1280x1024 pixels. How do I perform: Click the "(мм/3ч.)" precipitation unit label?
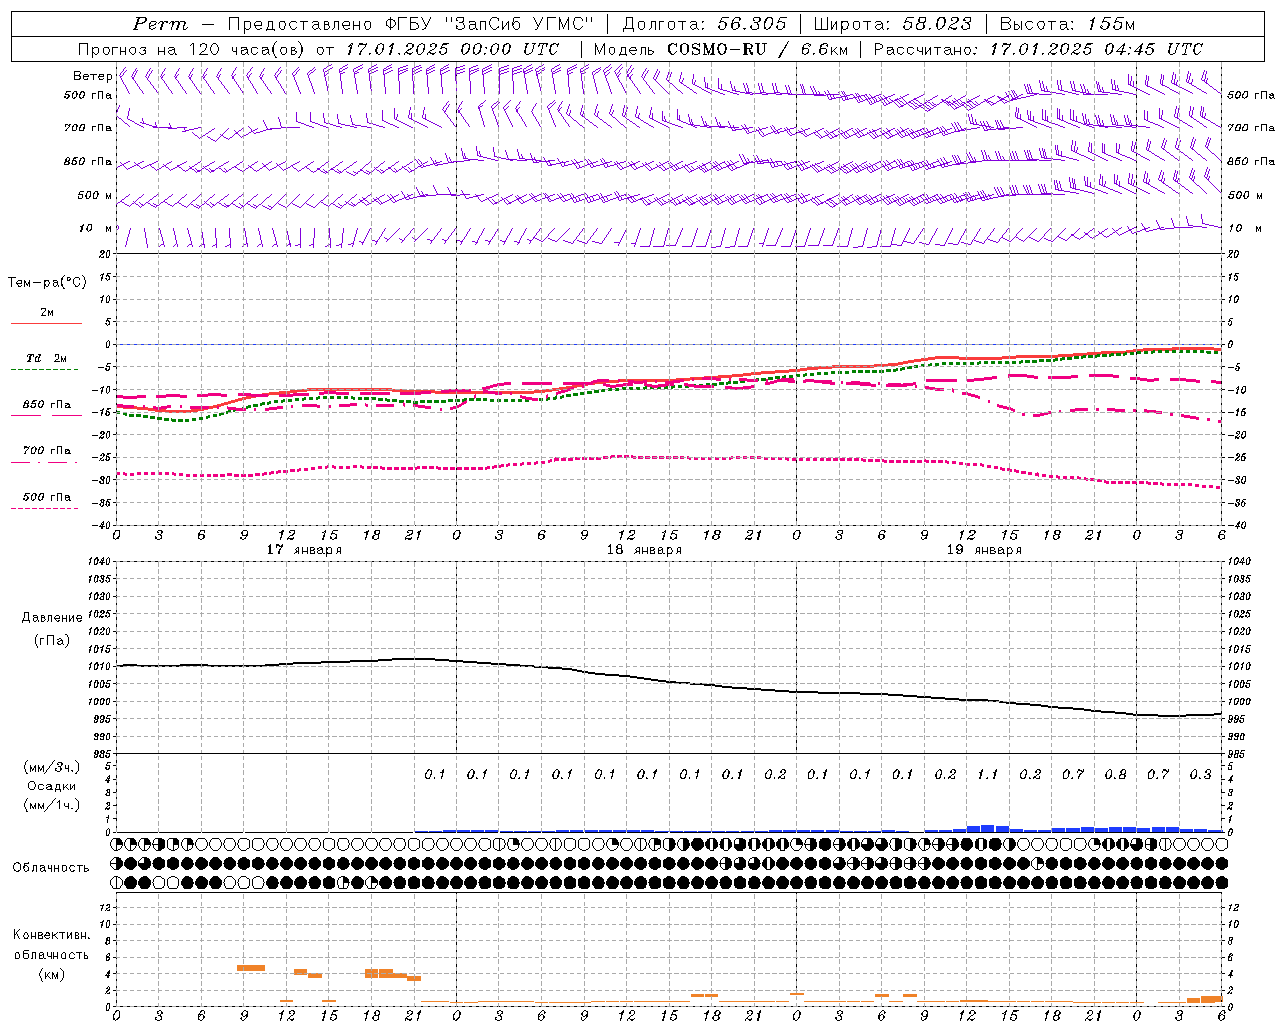(52, 767)
